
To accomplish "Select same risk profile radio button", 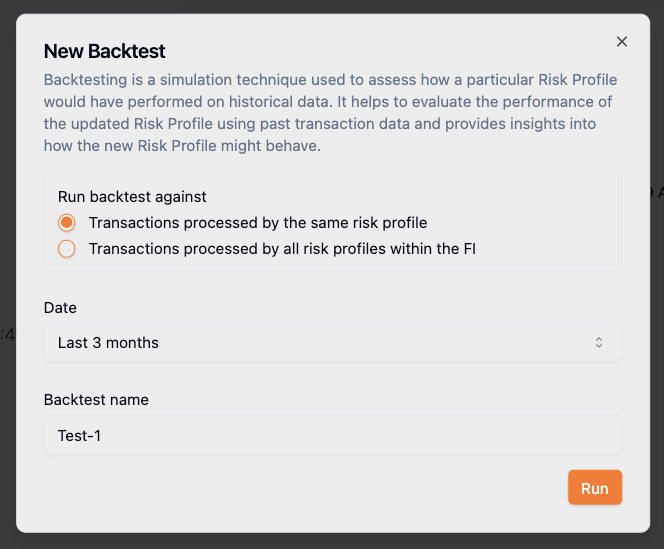I will coord(67,222).
